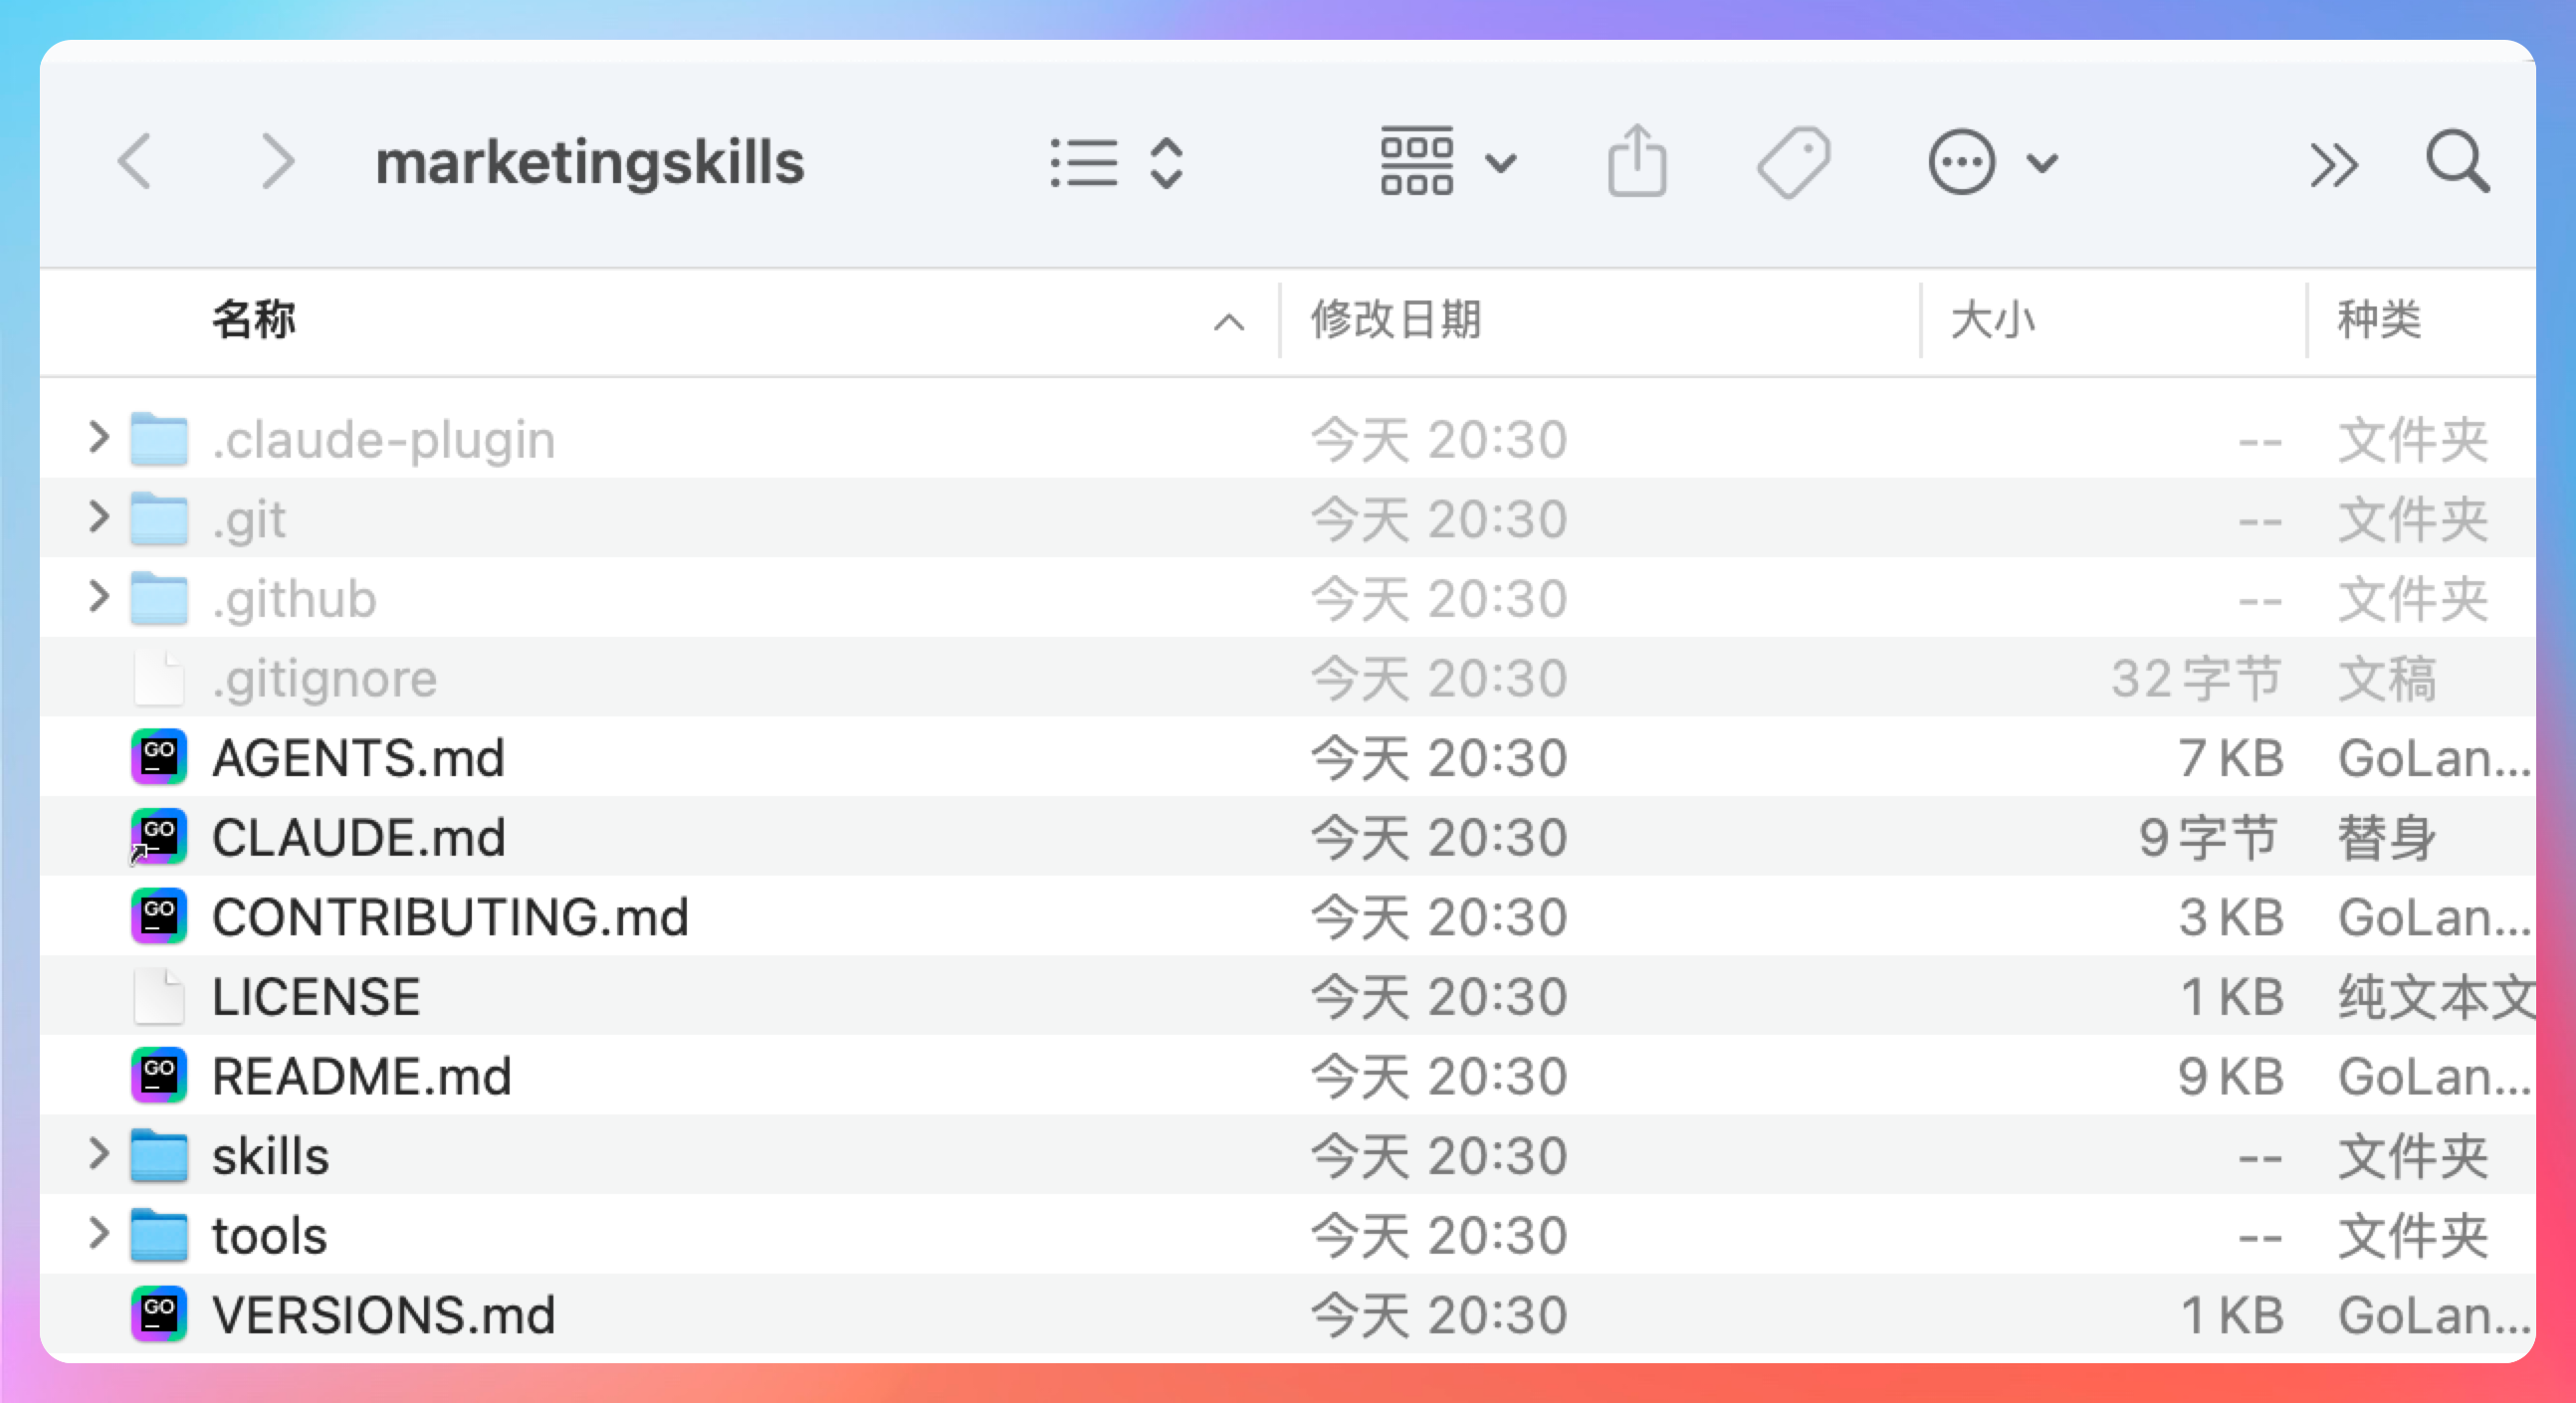Click the back navigation arrow

coord(135,162)
